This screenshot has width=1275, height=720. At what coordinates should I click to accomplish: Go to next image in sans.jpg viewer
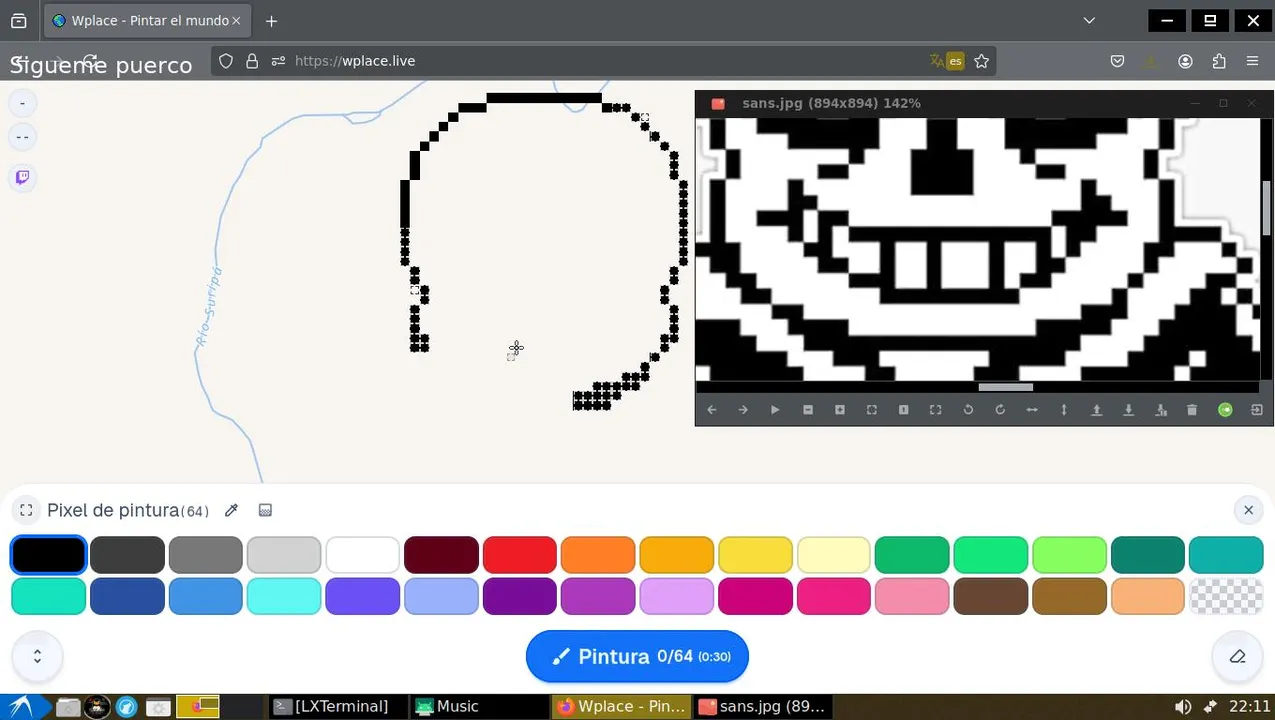[x=743, y=410]
